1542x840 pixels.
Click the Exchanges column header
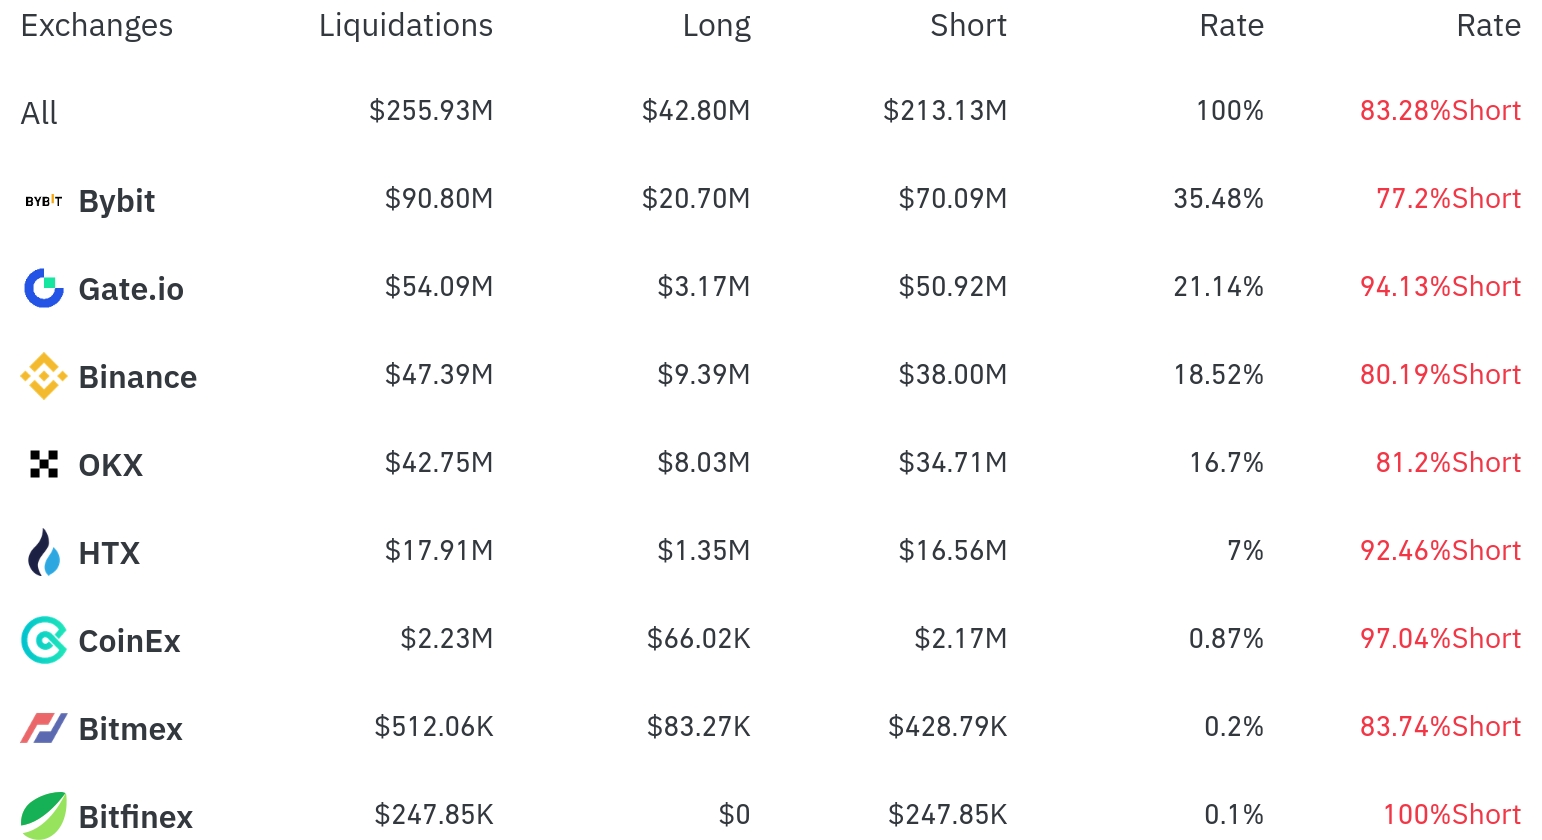(97, 26)
